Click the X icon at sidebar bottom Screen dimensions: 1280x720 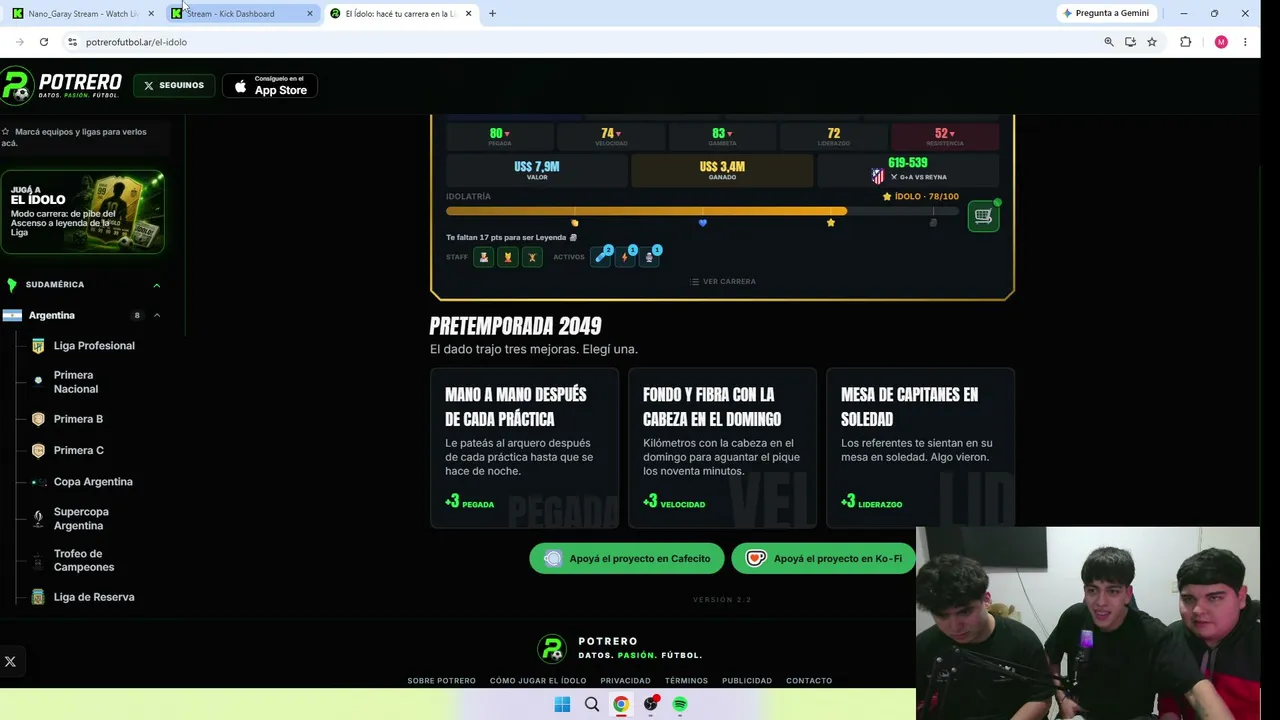pyautogui.click(x=10, y=661)
